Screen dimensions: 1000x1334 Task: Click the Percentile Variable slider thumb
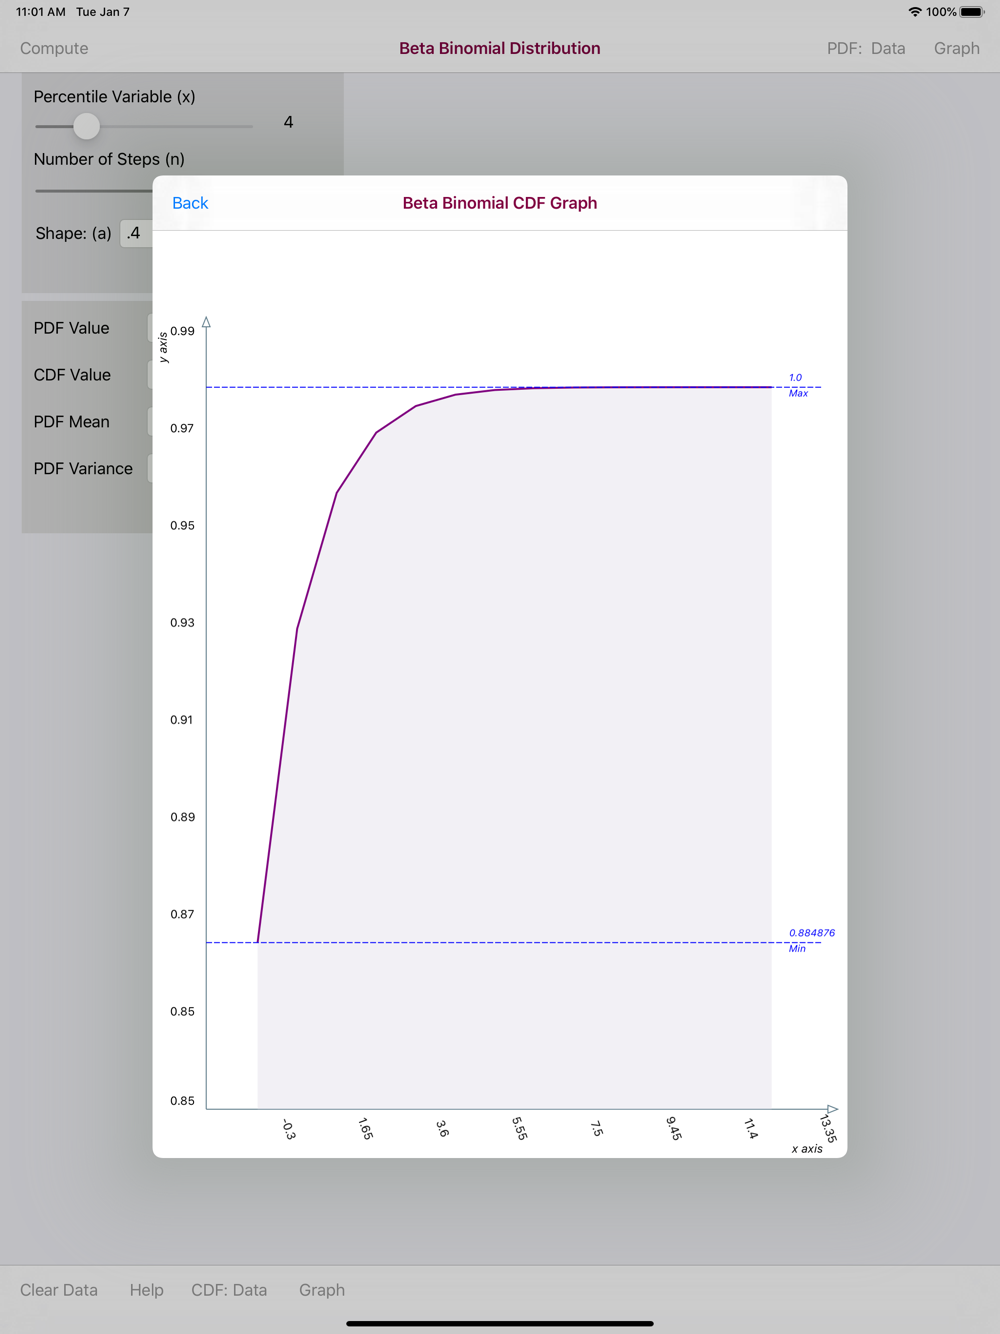(87, 126)
